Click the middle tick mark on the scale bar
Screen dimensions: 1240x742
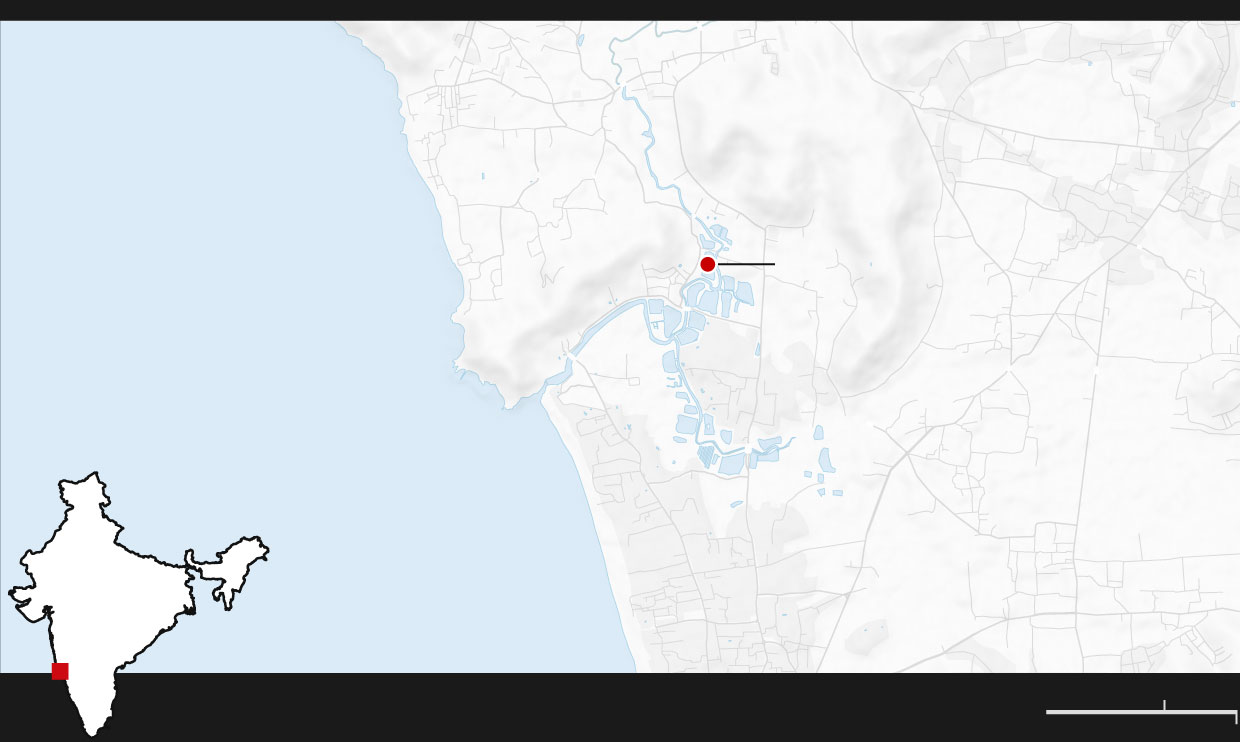click(x=1164, y=705)
